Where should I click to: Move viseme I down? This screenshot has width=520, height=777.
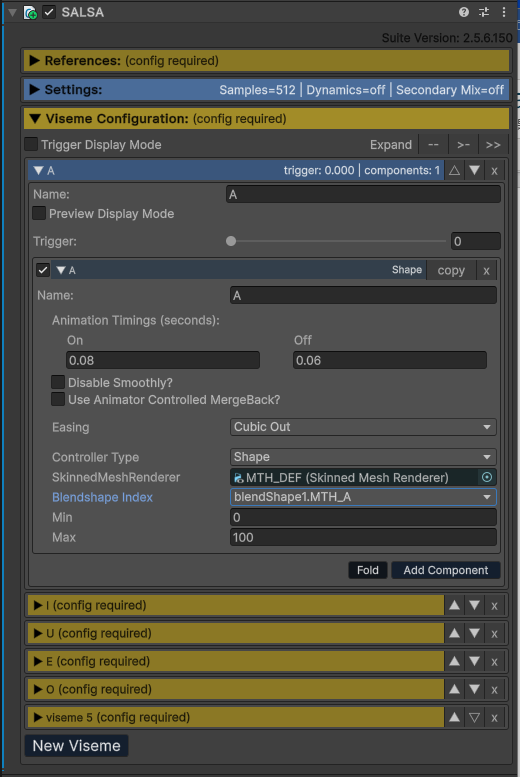point(474,606)
